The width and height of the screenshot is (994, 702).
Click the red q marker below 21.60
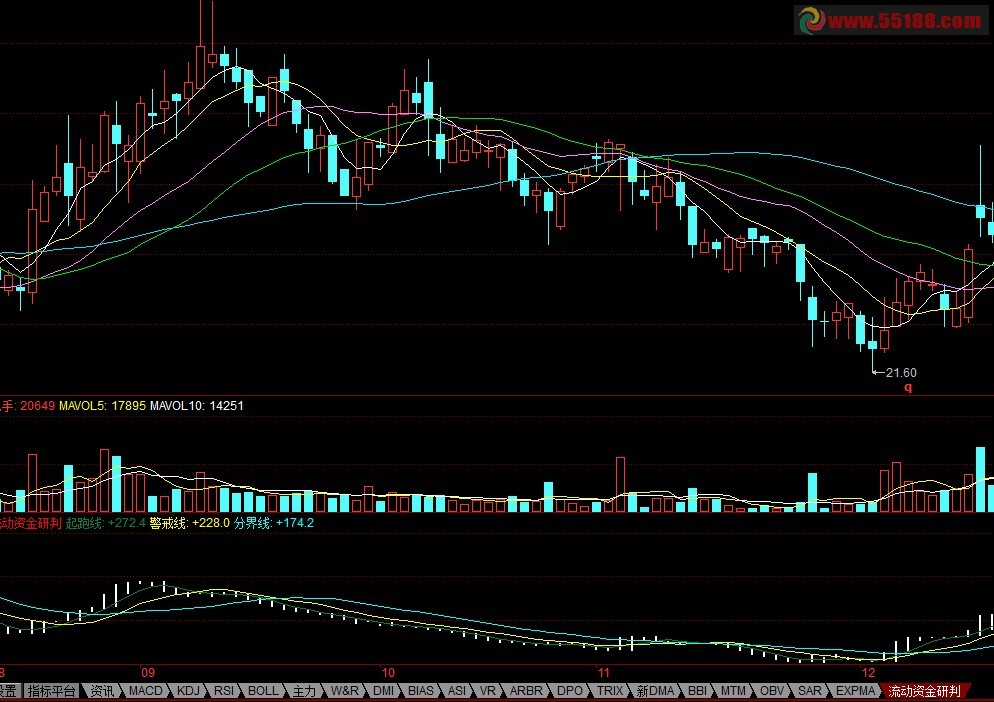tap(908, 387)
